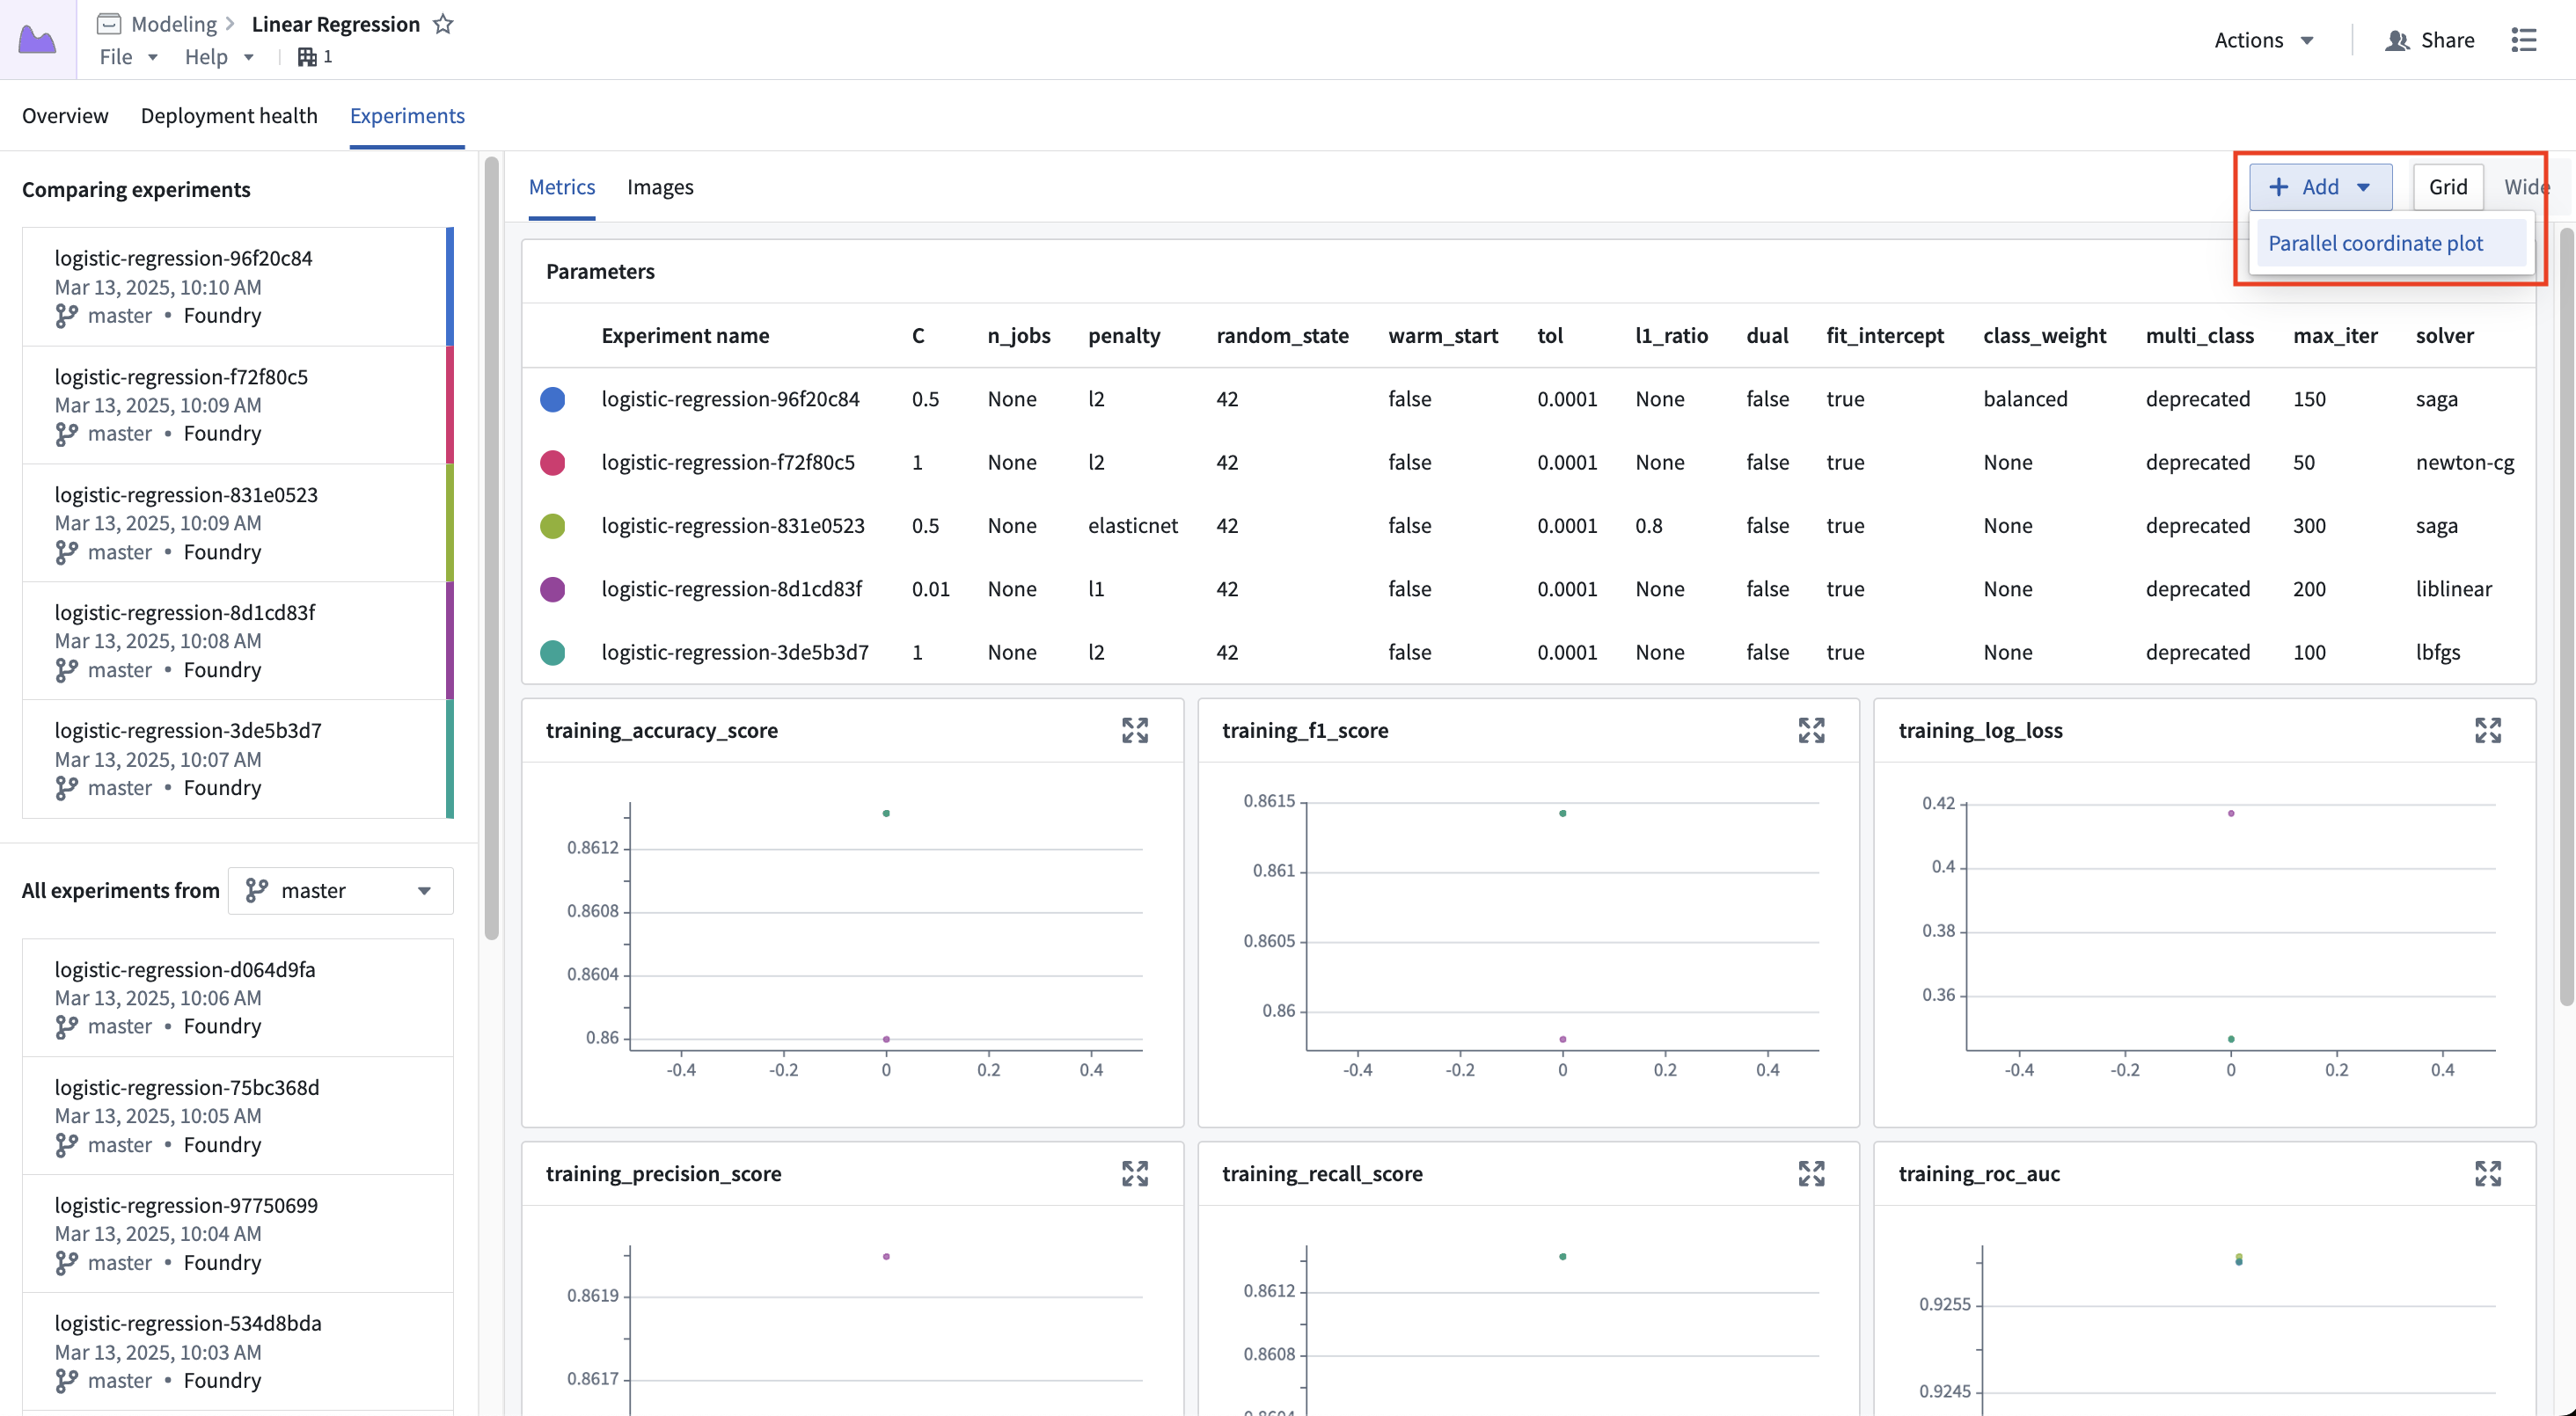Expand the training_precision_score chart fullscreen
Screen dimensions: 2576x1416
1134,1173
